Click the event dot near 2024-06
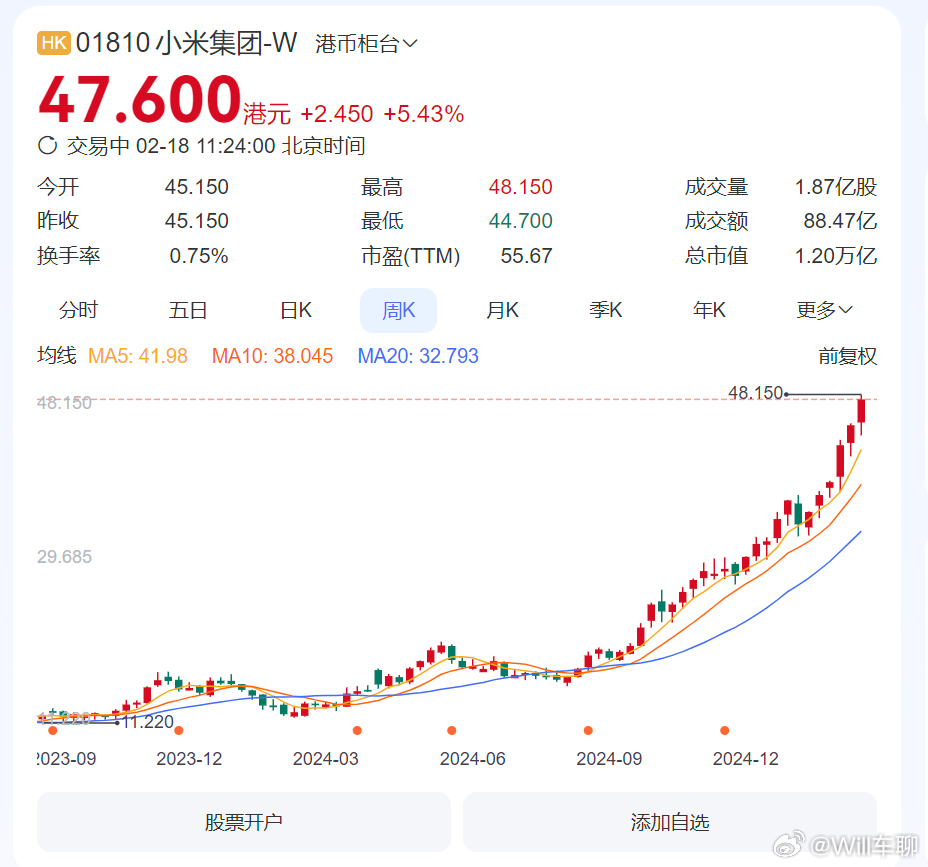This screenshot has width=928, height=867. click(x=452, y=731)
